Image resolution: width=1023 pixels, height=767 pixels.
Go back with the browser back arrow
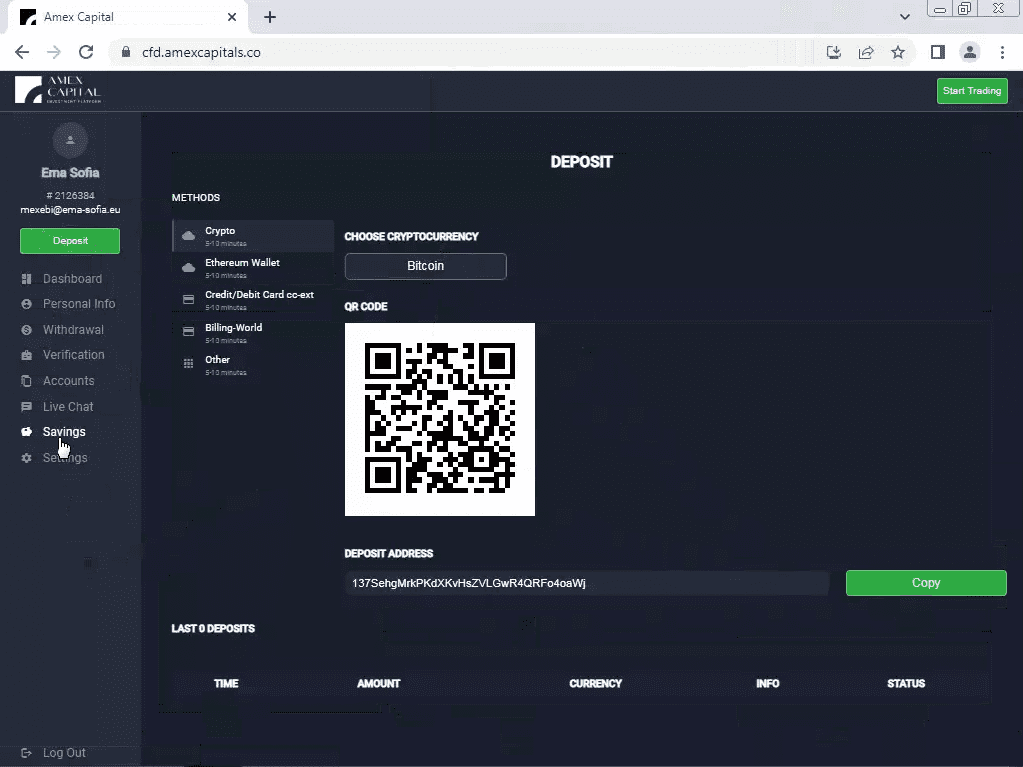(22, 52)
